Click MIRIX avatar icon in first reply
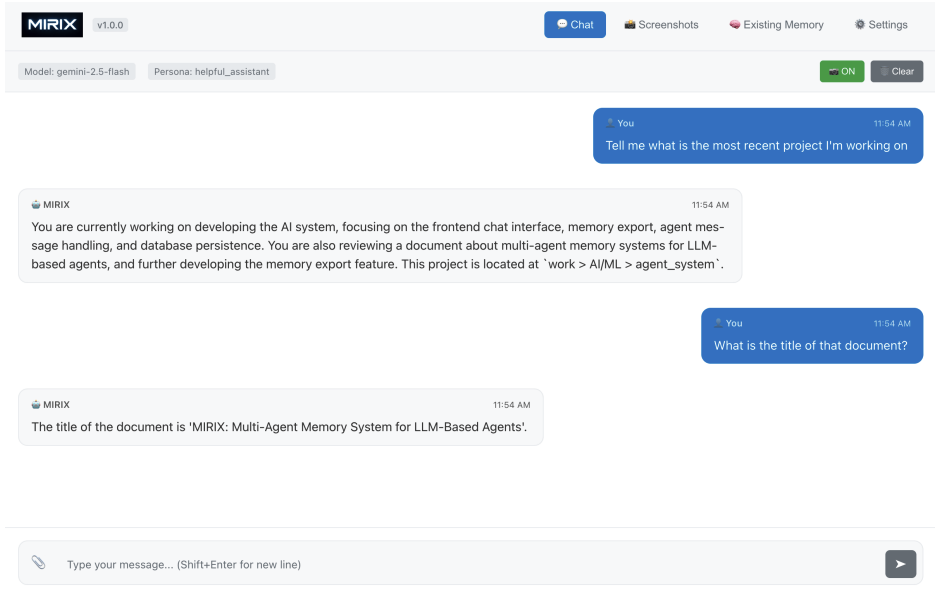 [36, 205]
